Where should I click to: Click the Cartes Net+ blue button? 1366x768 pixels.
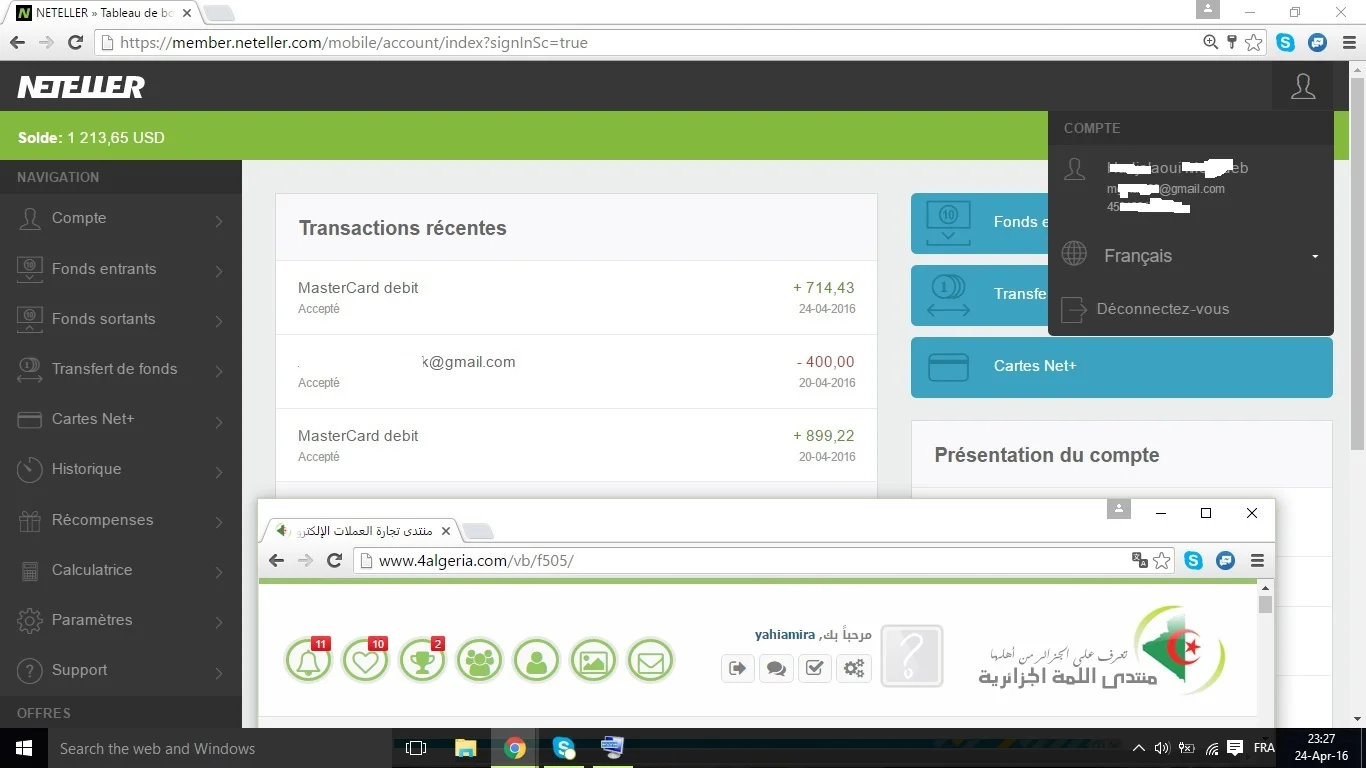[x=1121, y=367]
